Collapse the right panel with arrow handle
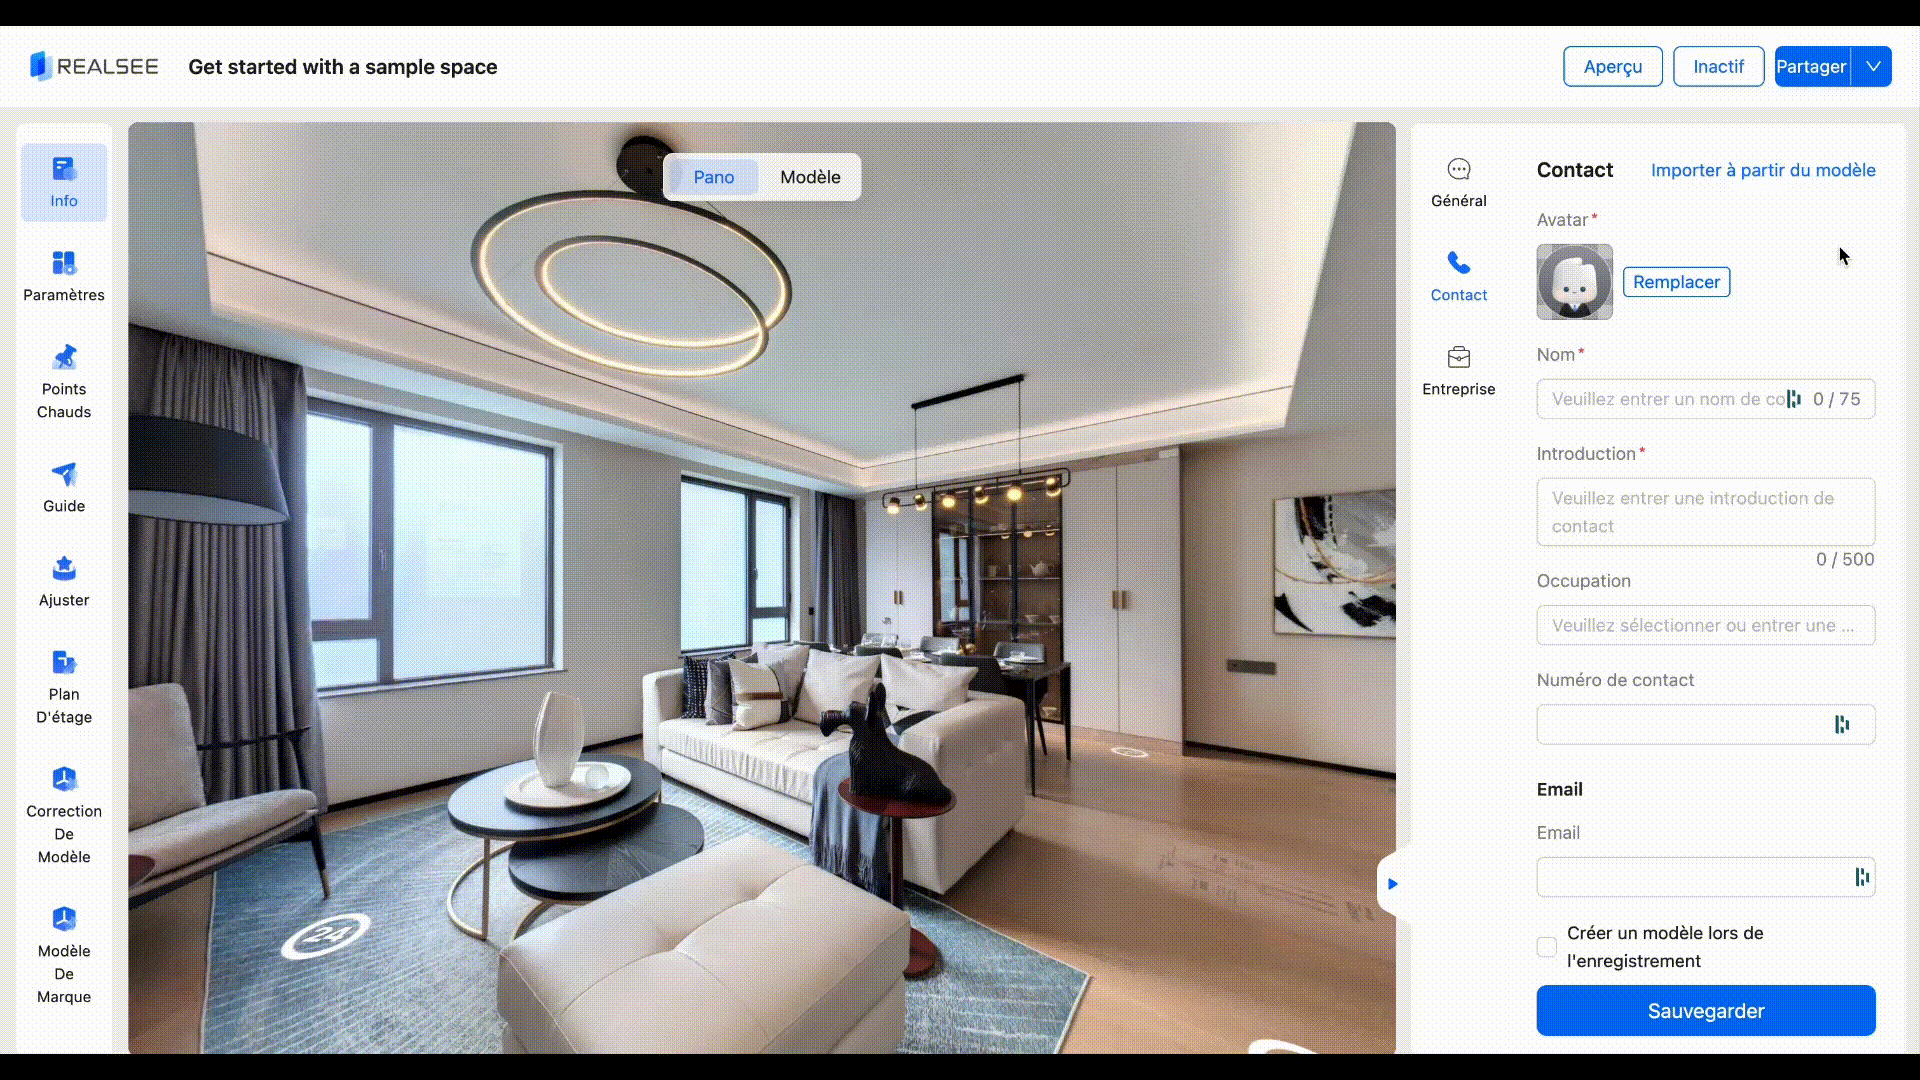Viewport: 1920px width, 1080px height. point(1392,884)
